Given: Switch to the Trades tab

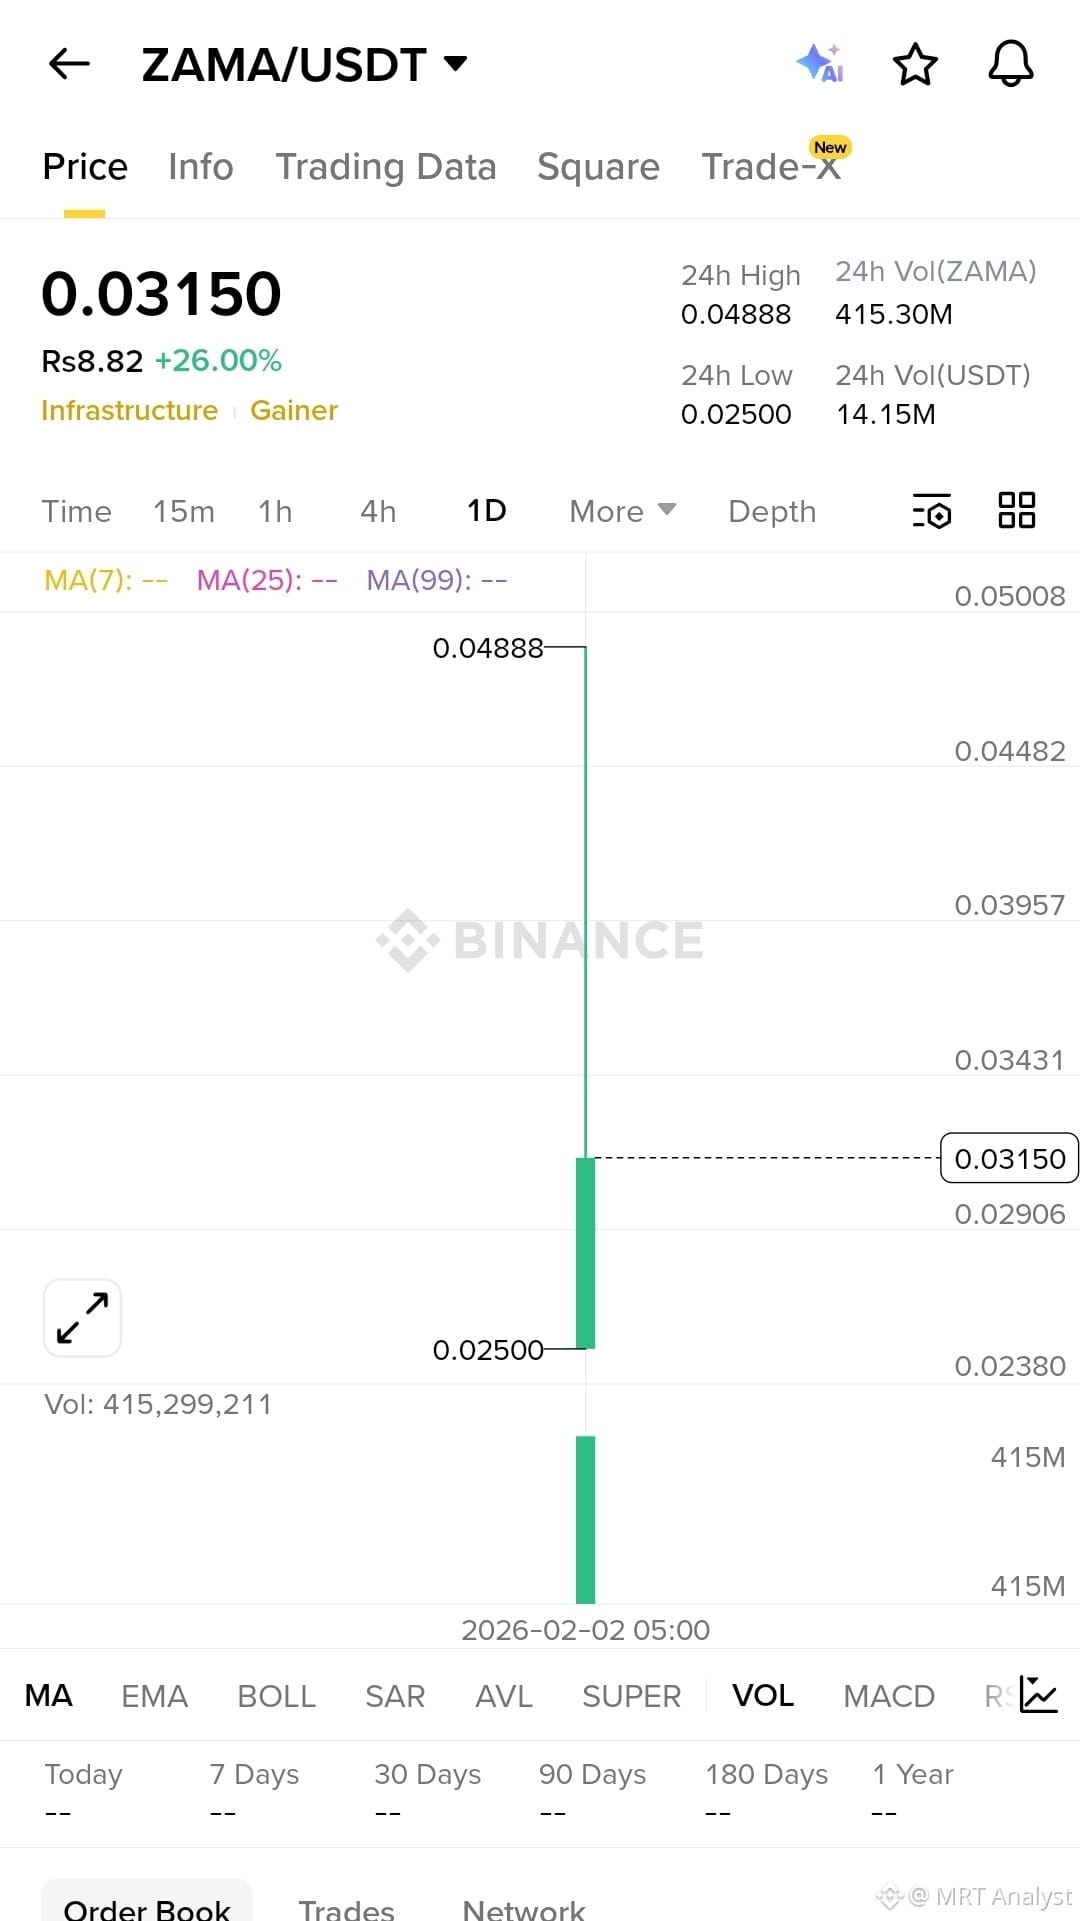Looking at the screenshot, I should pyautogui.click(x=346, y=1908).
